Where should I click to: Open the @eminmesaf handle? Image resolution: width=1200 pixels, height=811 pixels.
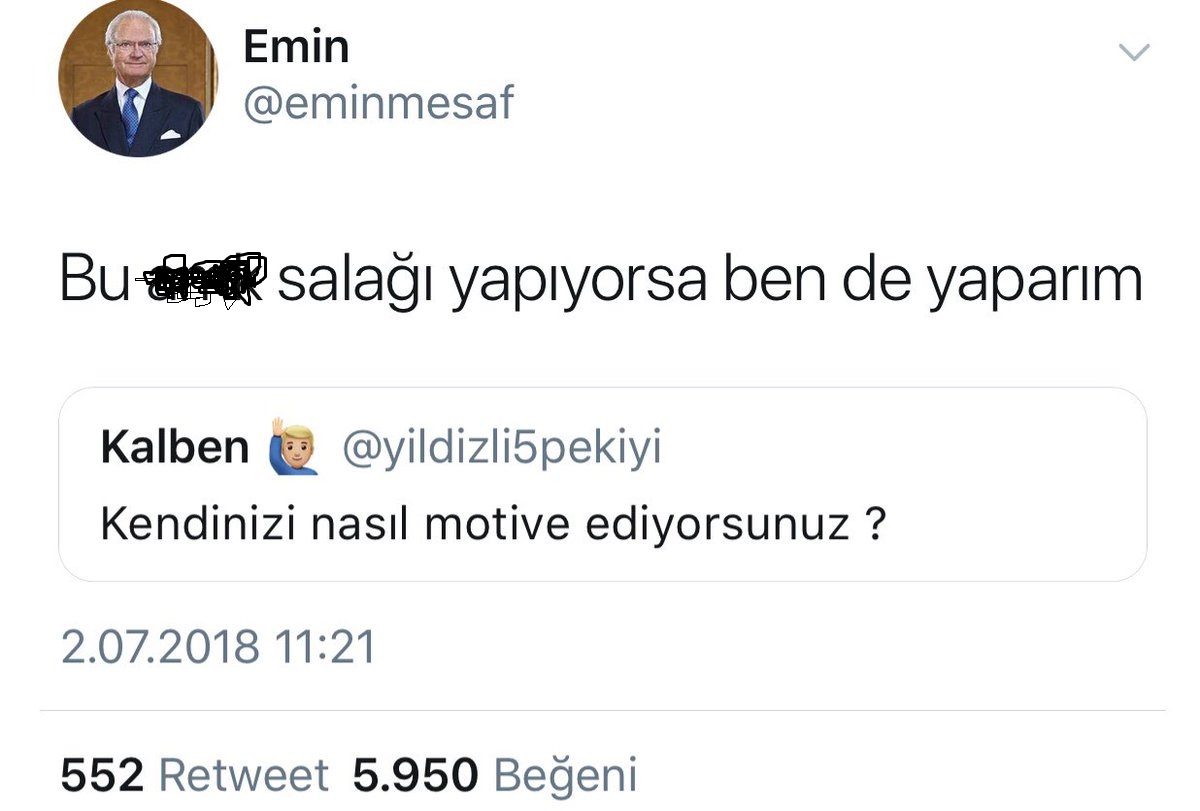click(x=378, y=104)
